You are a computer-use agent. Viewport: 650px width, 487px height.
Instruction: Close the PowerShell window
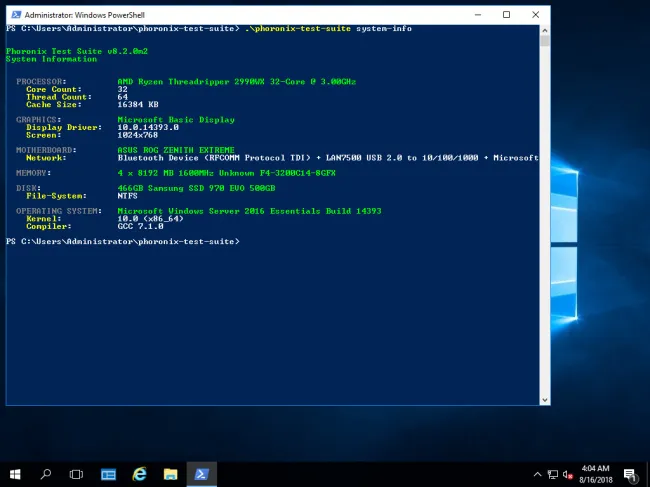tap(536, 15)
